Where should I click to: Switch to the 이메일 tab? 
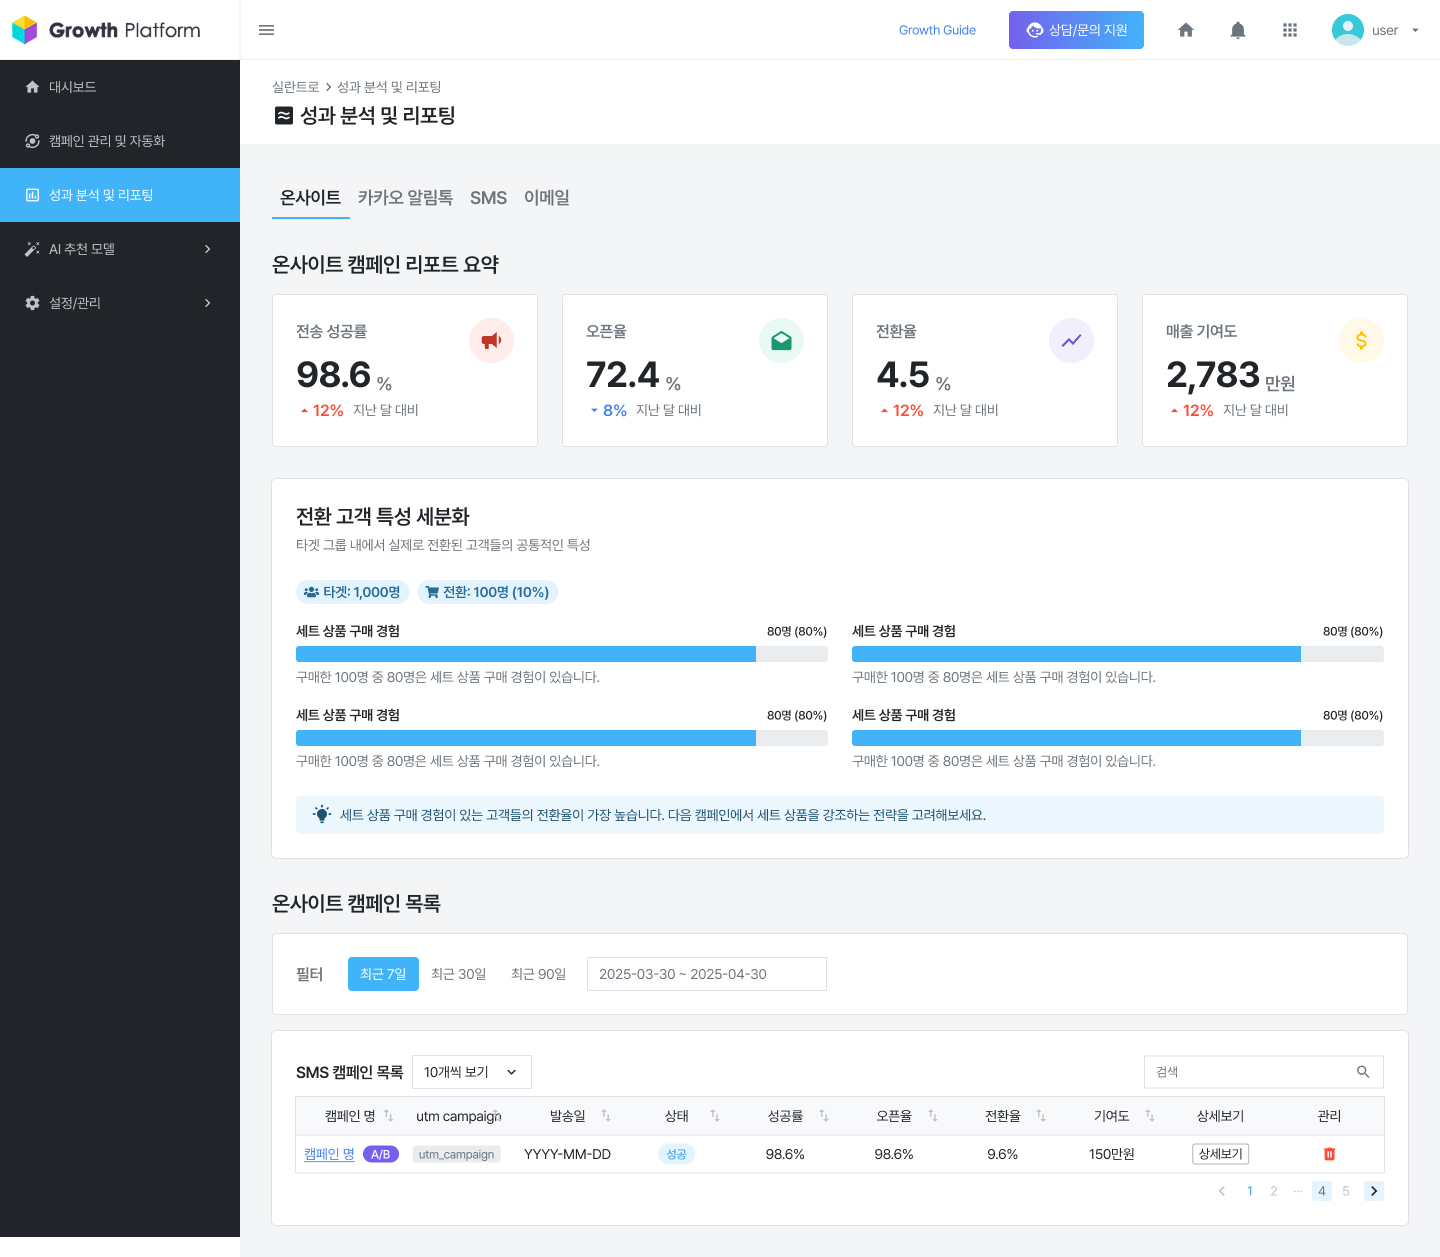point(547,197)
